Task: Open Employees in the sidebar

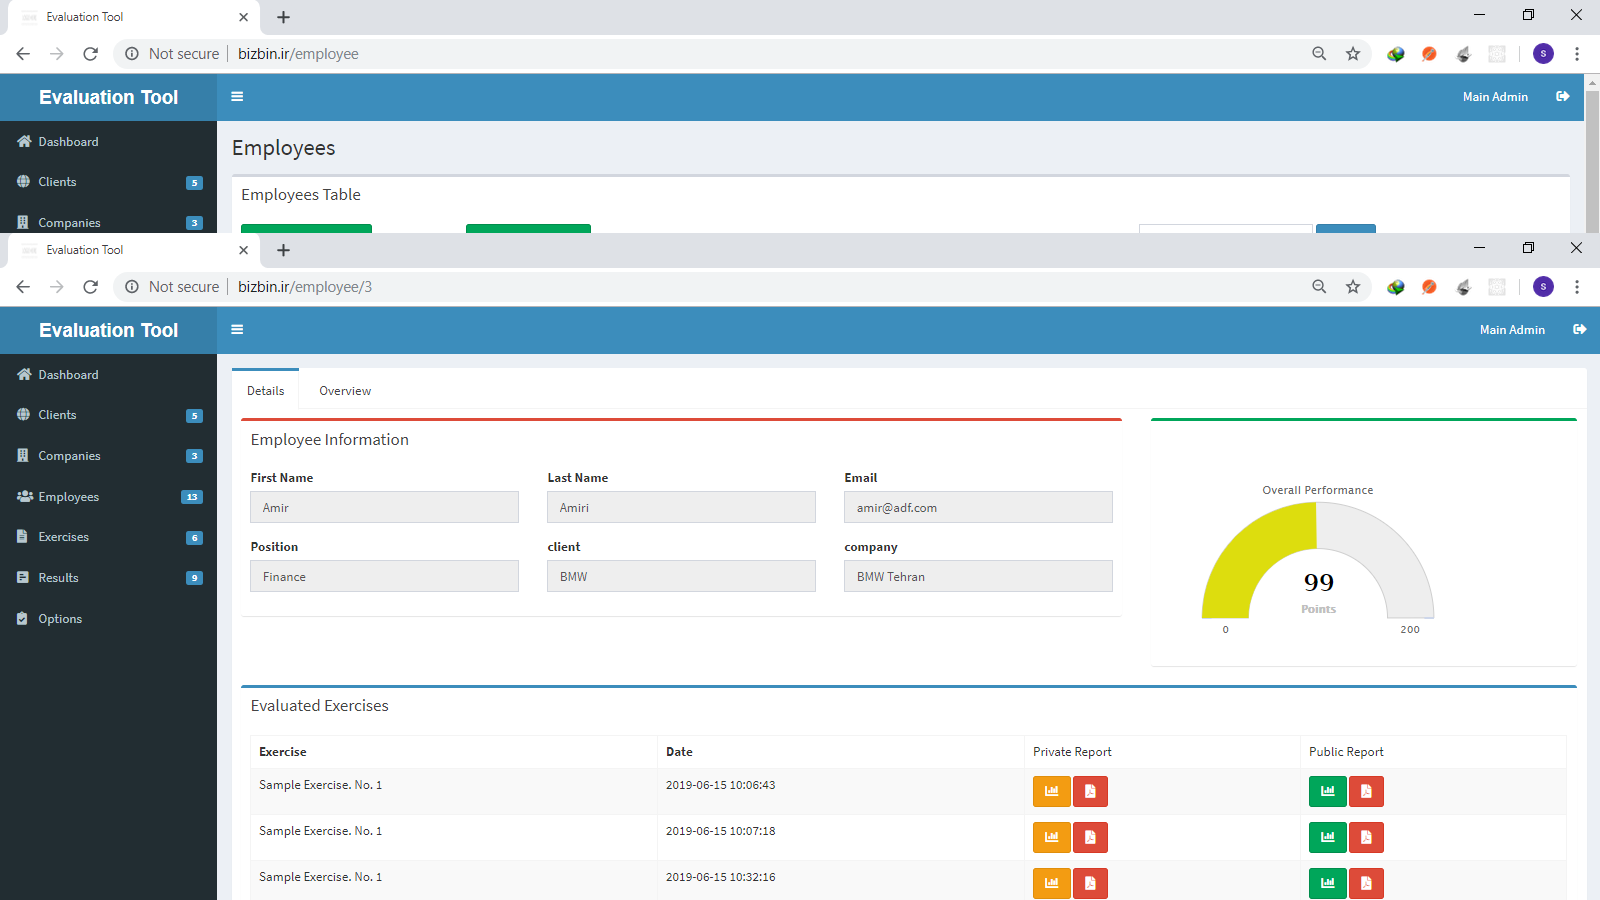Action: coord(108,497)
